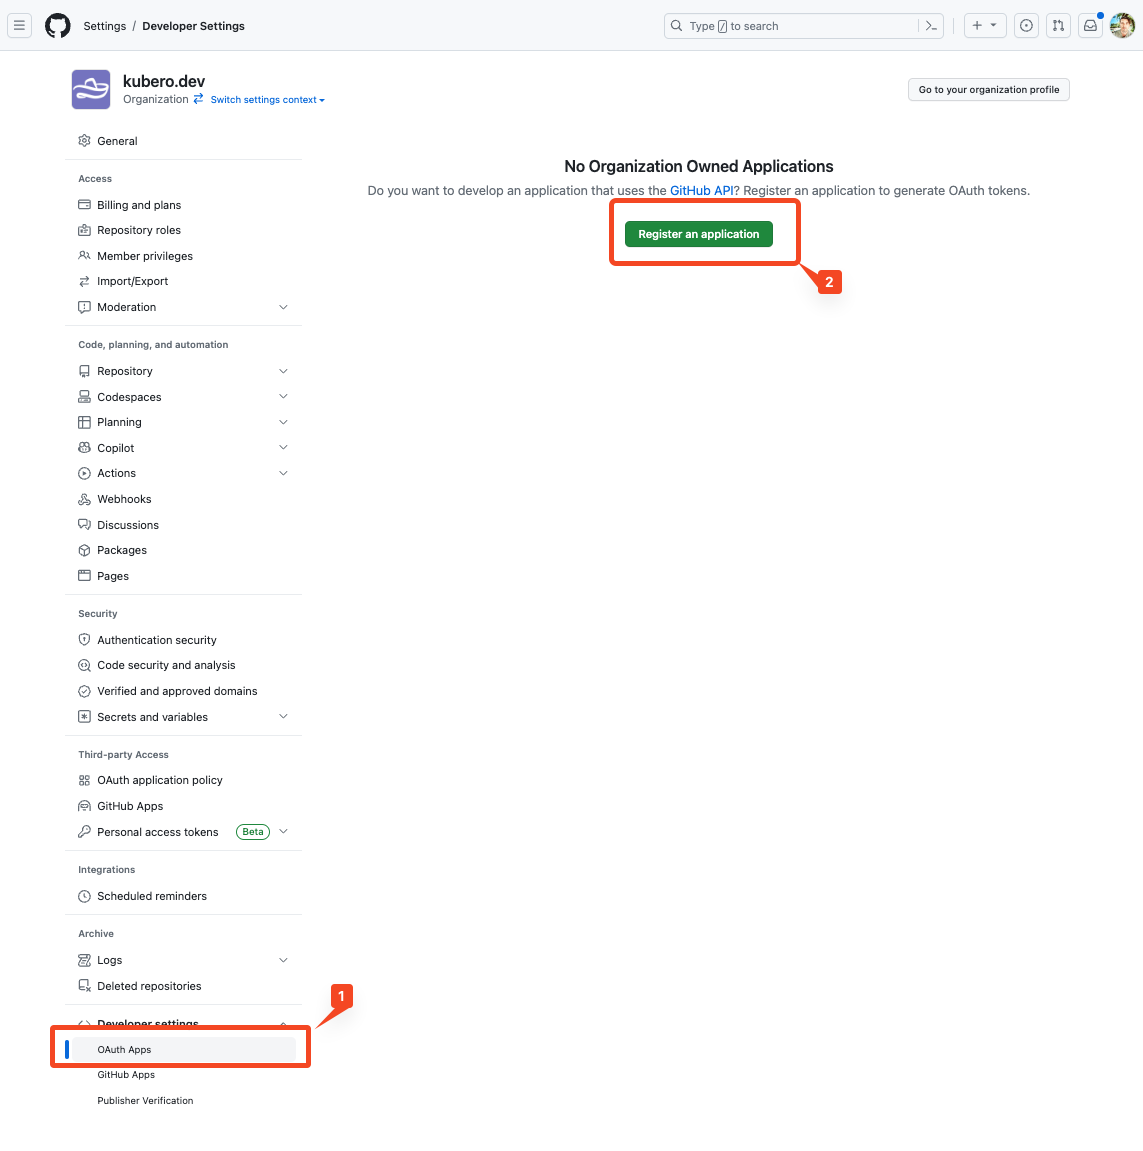Expand the Moderation section chevron
The image size is (1143, 1151).
pyautogui.click(x=283, y=307)
